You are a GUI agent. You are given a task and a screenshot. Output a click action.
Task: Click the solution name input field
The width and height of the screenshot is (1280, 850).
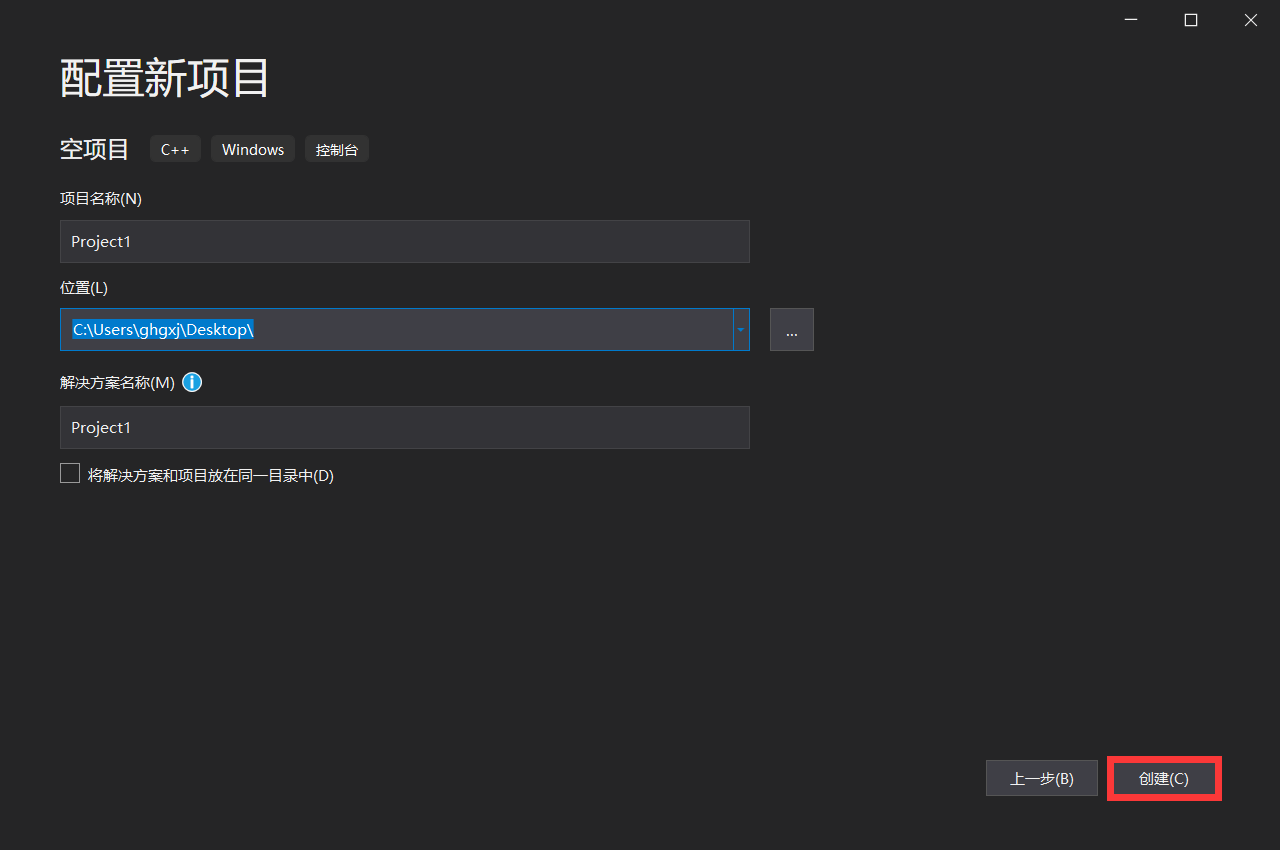pyautogui.click(x=405, y=427)
